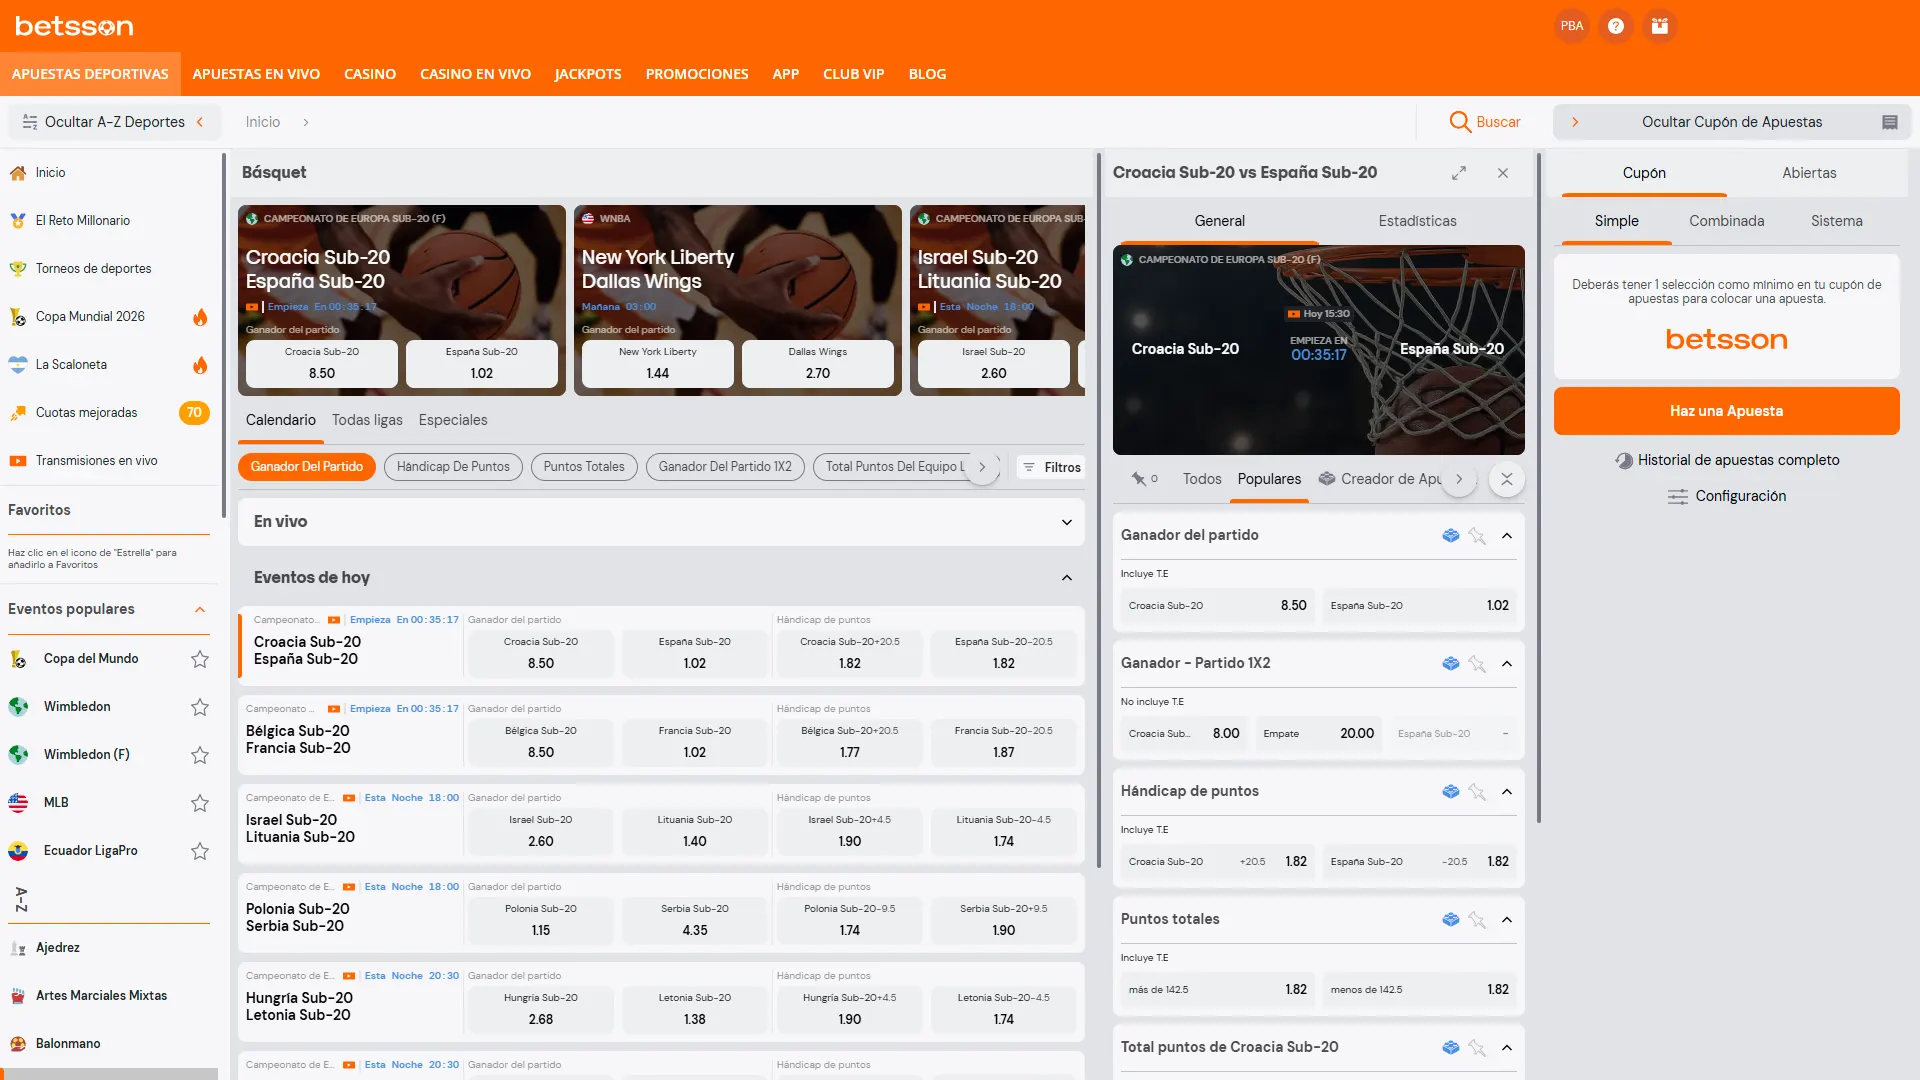Favorite Wimbledon with star icon
Screen dimensions: 1920x1080
tap(200, 707)
